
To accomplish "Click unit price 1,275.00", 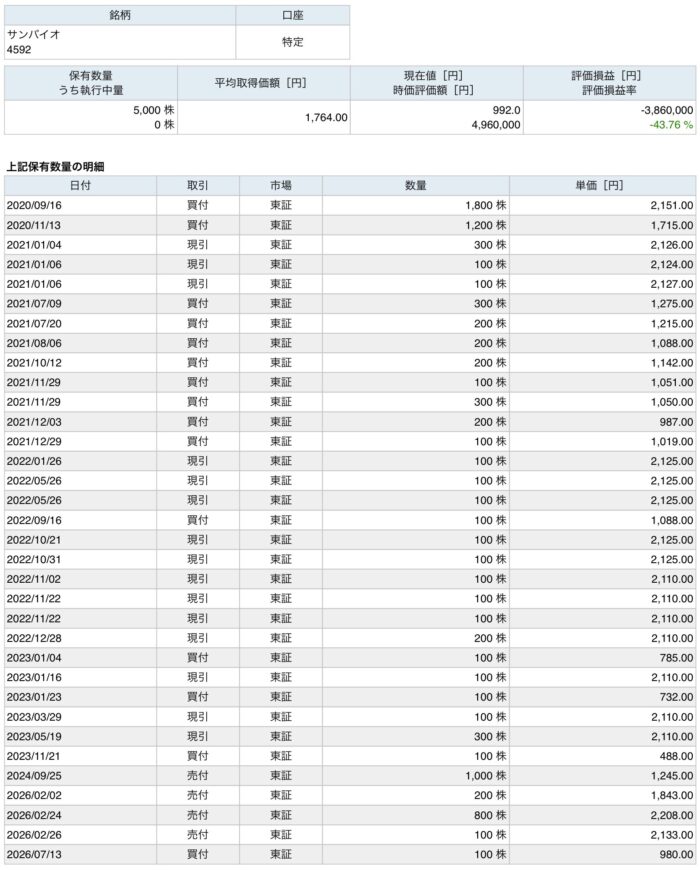I will 672,304.
